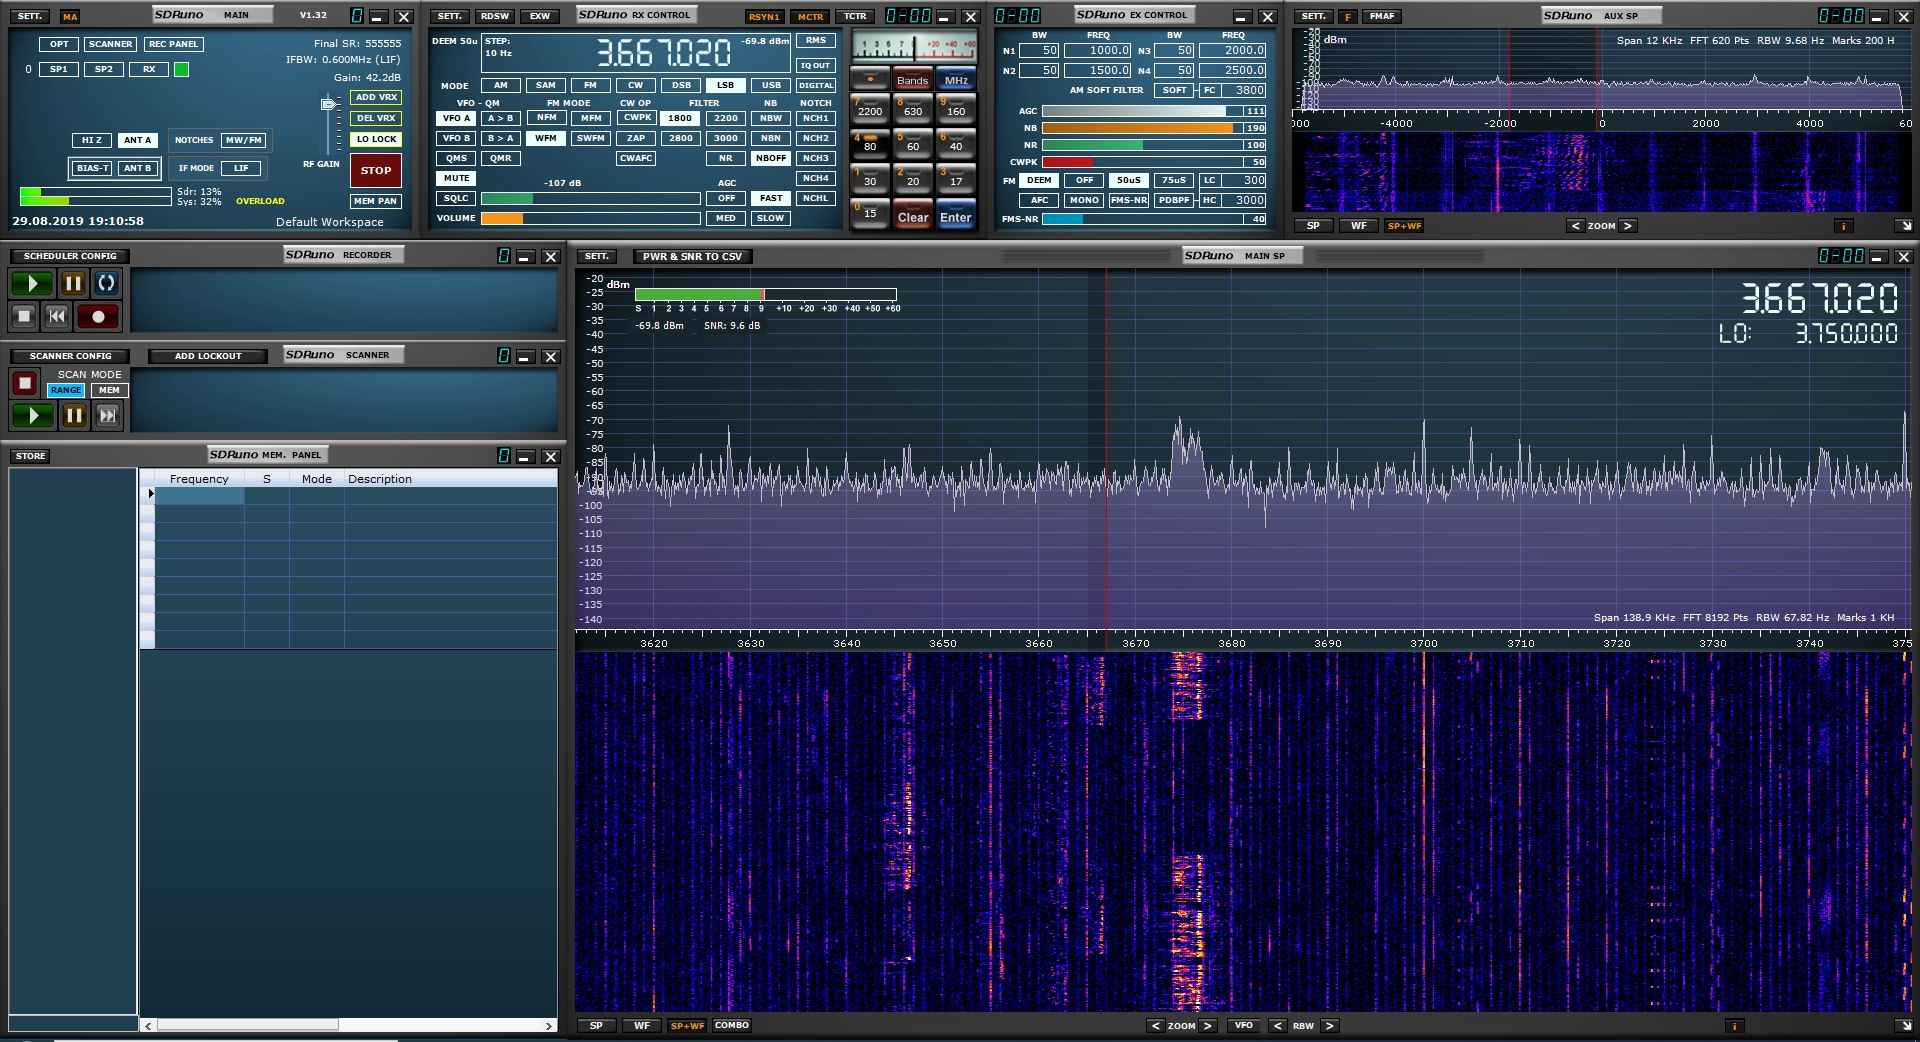Increase RBW in main spectrum
This screenshot has height=1042, width=1920.
coord(1330,1026)
